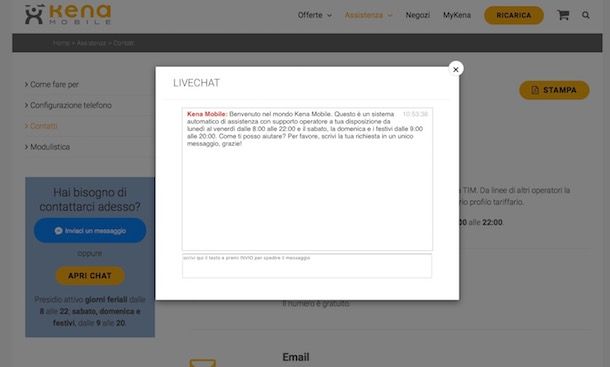Click the Email section heading

296,357
